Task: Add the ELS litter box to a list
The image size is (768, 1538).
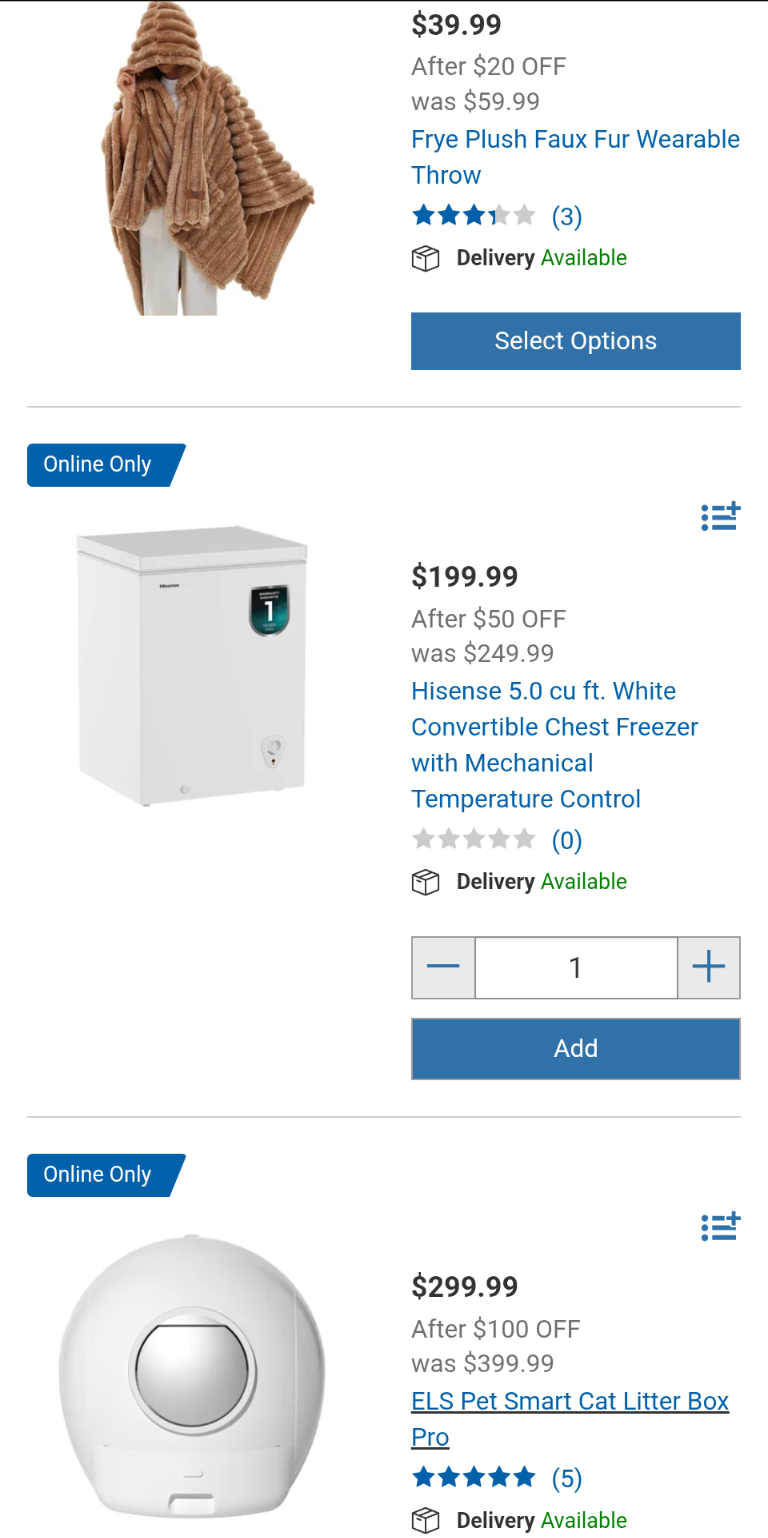Action: click(x=720, y=1226)
